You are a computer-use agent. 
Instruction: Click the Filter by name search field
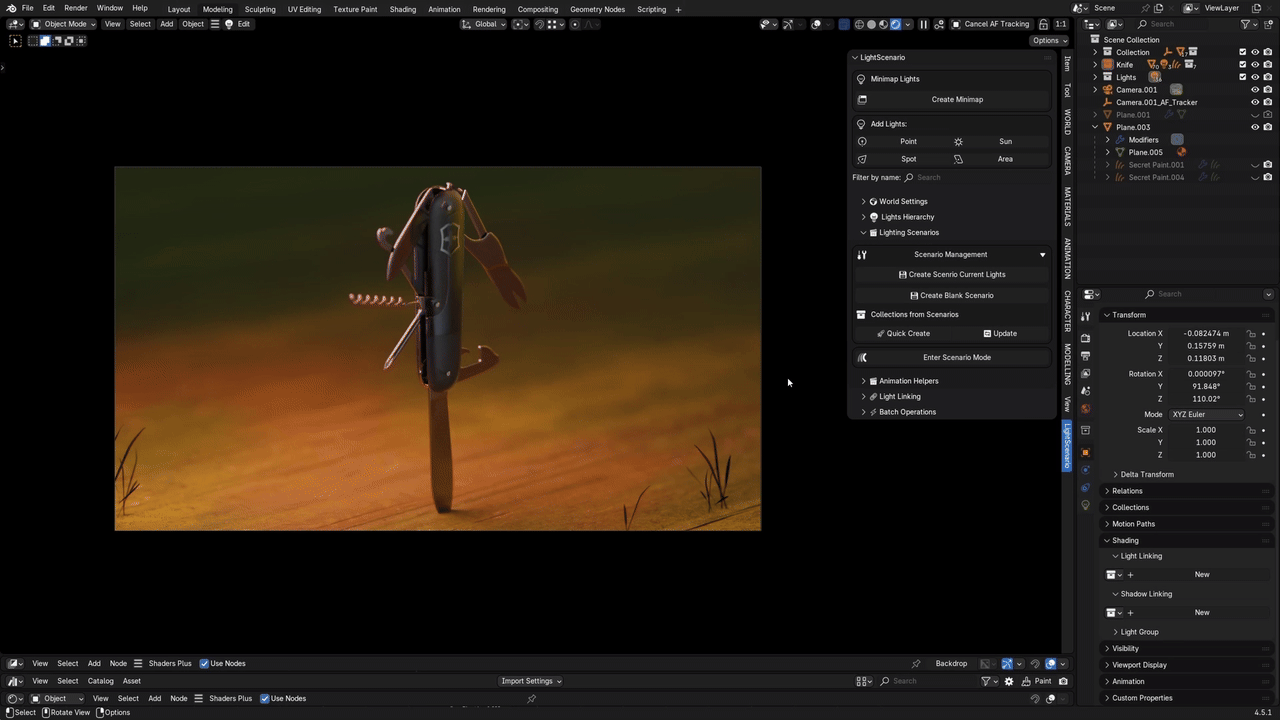click(977, 177)
